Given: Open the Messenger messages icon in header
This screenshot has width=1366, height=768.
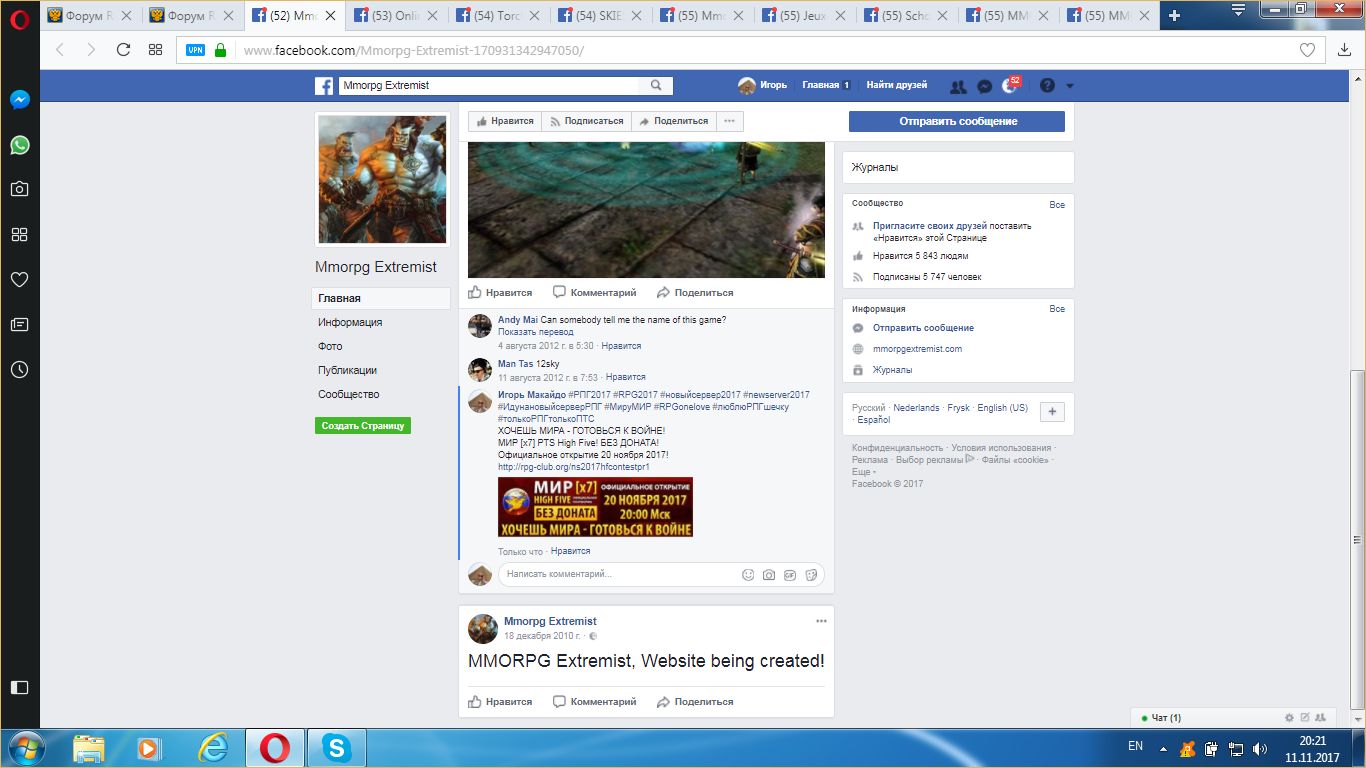Looking at the screenshot, I should click(984, 86).
